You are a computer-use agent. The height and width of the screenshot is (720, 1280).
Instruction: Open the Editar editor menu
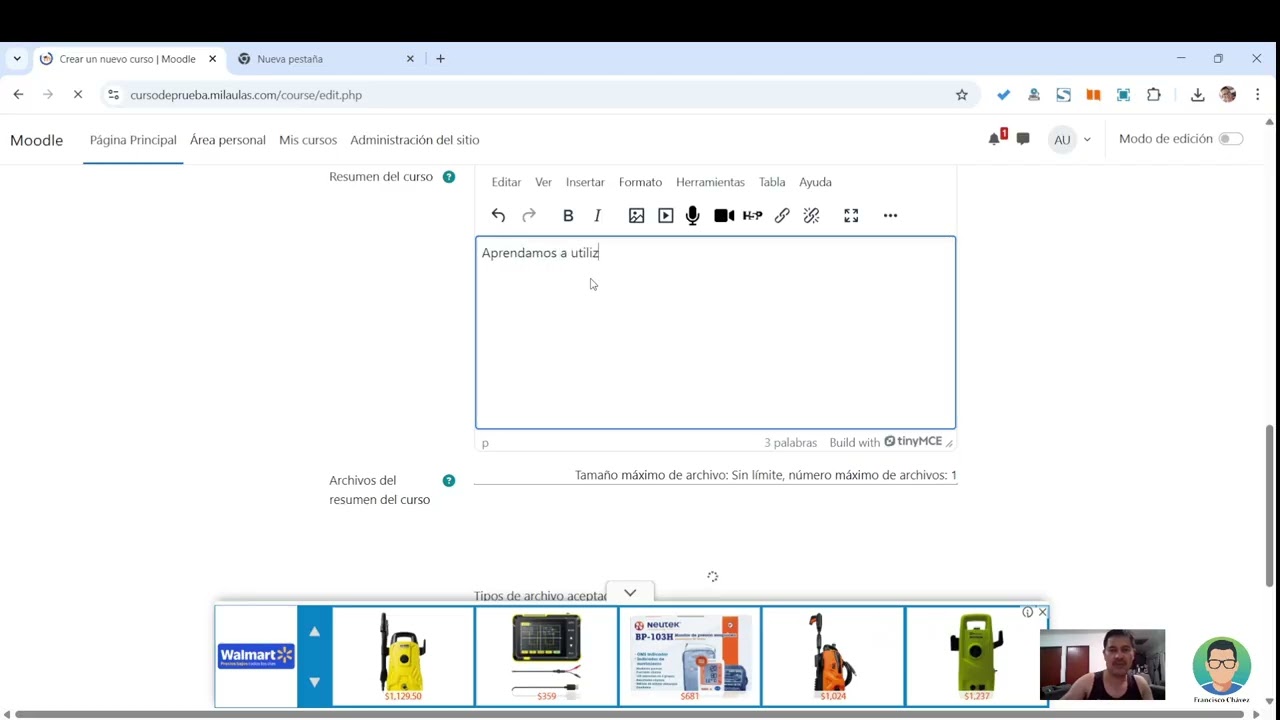pyautogui.click(x=506, y=182)
